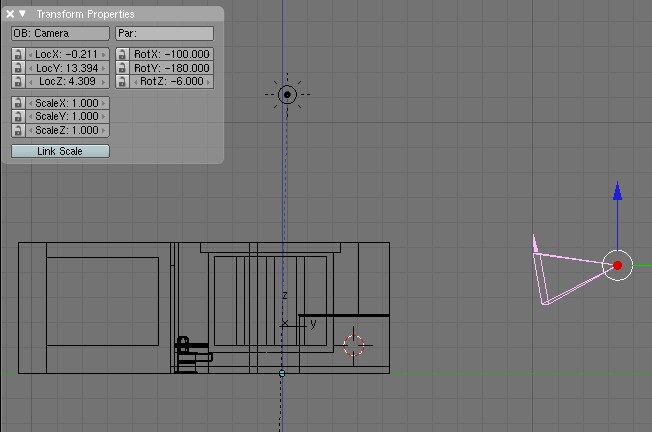This screenshot has width=652, height=432.
Task: Toggle the ScaleZ lock icon
Action: click(18, 131)
